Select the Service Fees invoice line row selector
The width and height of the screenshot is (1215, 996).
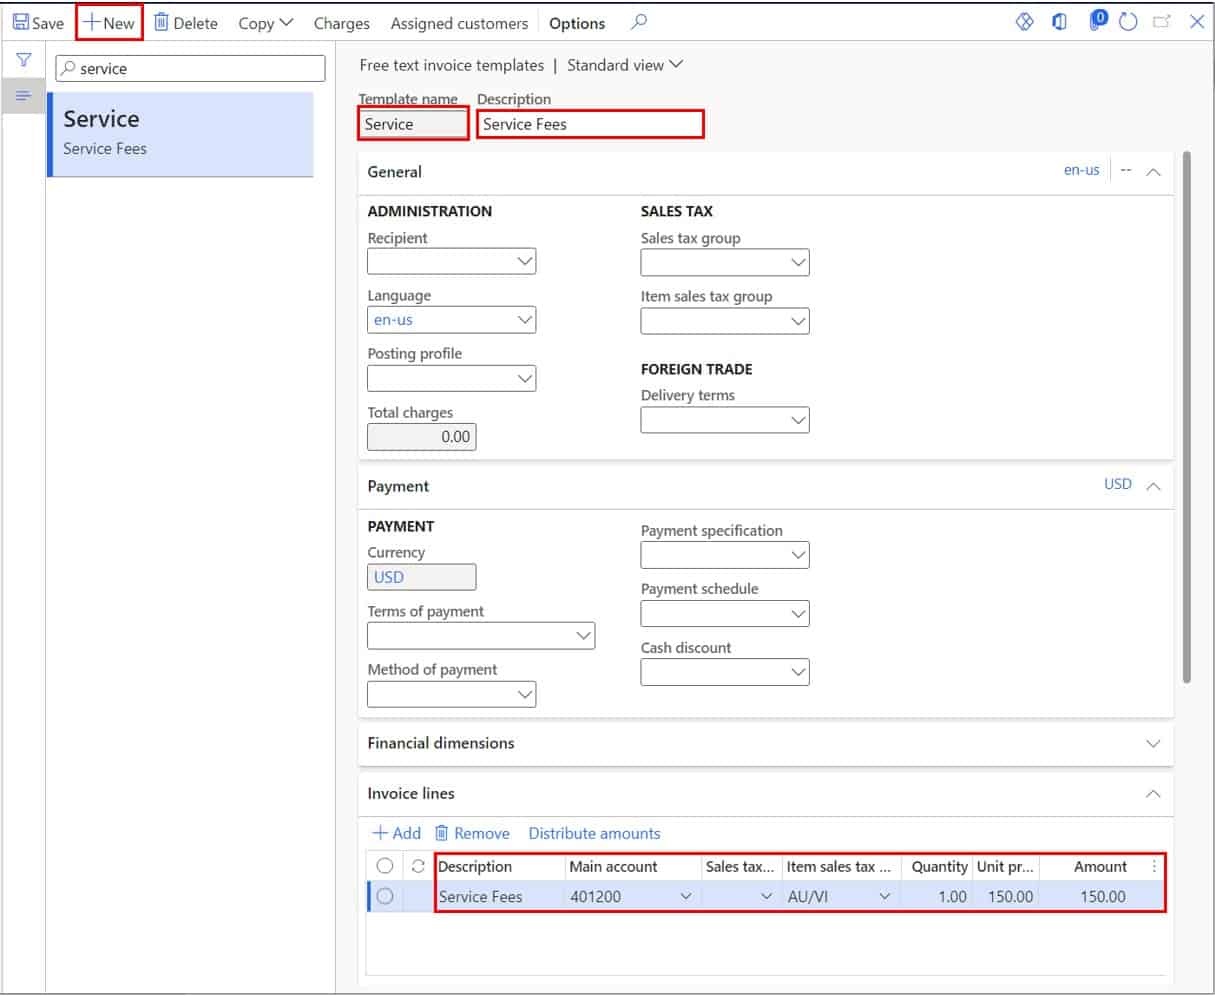pos(386,896)
